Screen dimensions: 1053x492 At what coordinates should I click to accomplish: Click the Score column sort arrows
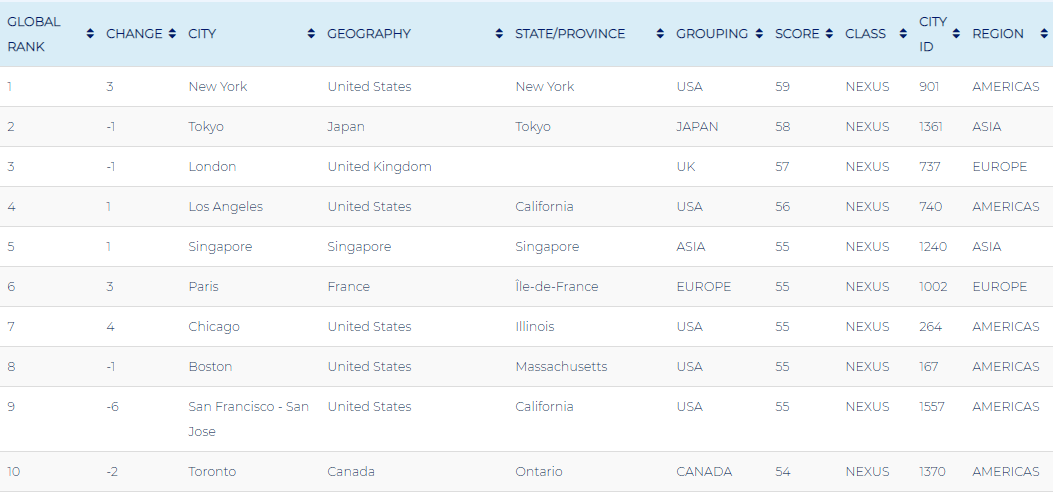coord(829,34)
